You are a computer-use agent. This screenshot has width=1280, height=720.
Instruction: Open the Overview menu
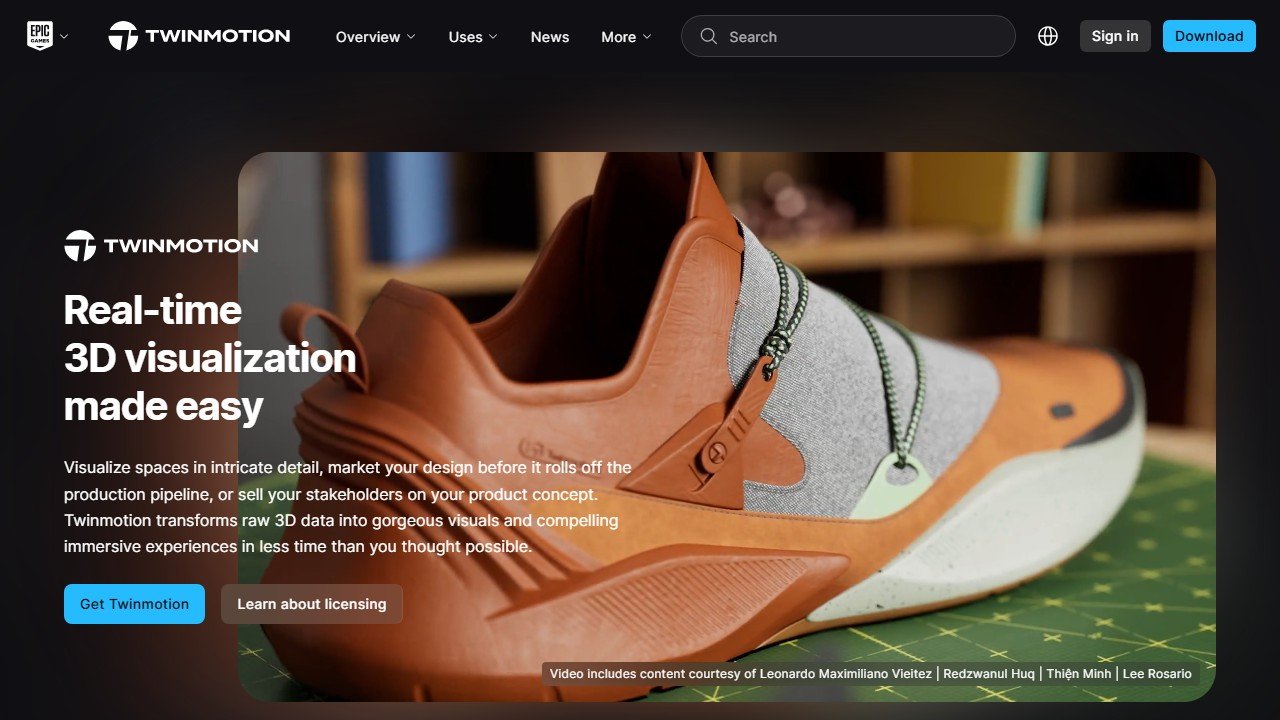(x=375, y=37)
